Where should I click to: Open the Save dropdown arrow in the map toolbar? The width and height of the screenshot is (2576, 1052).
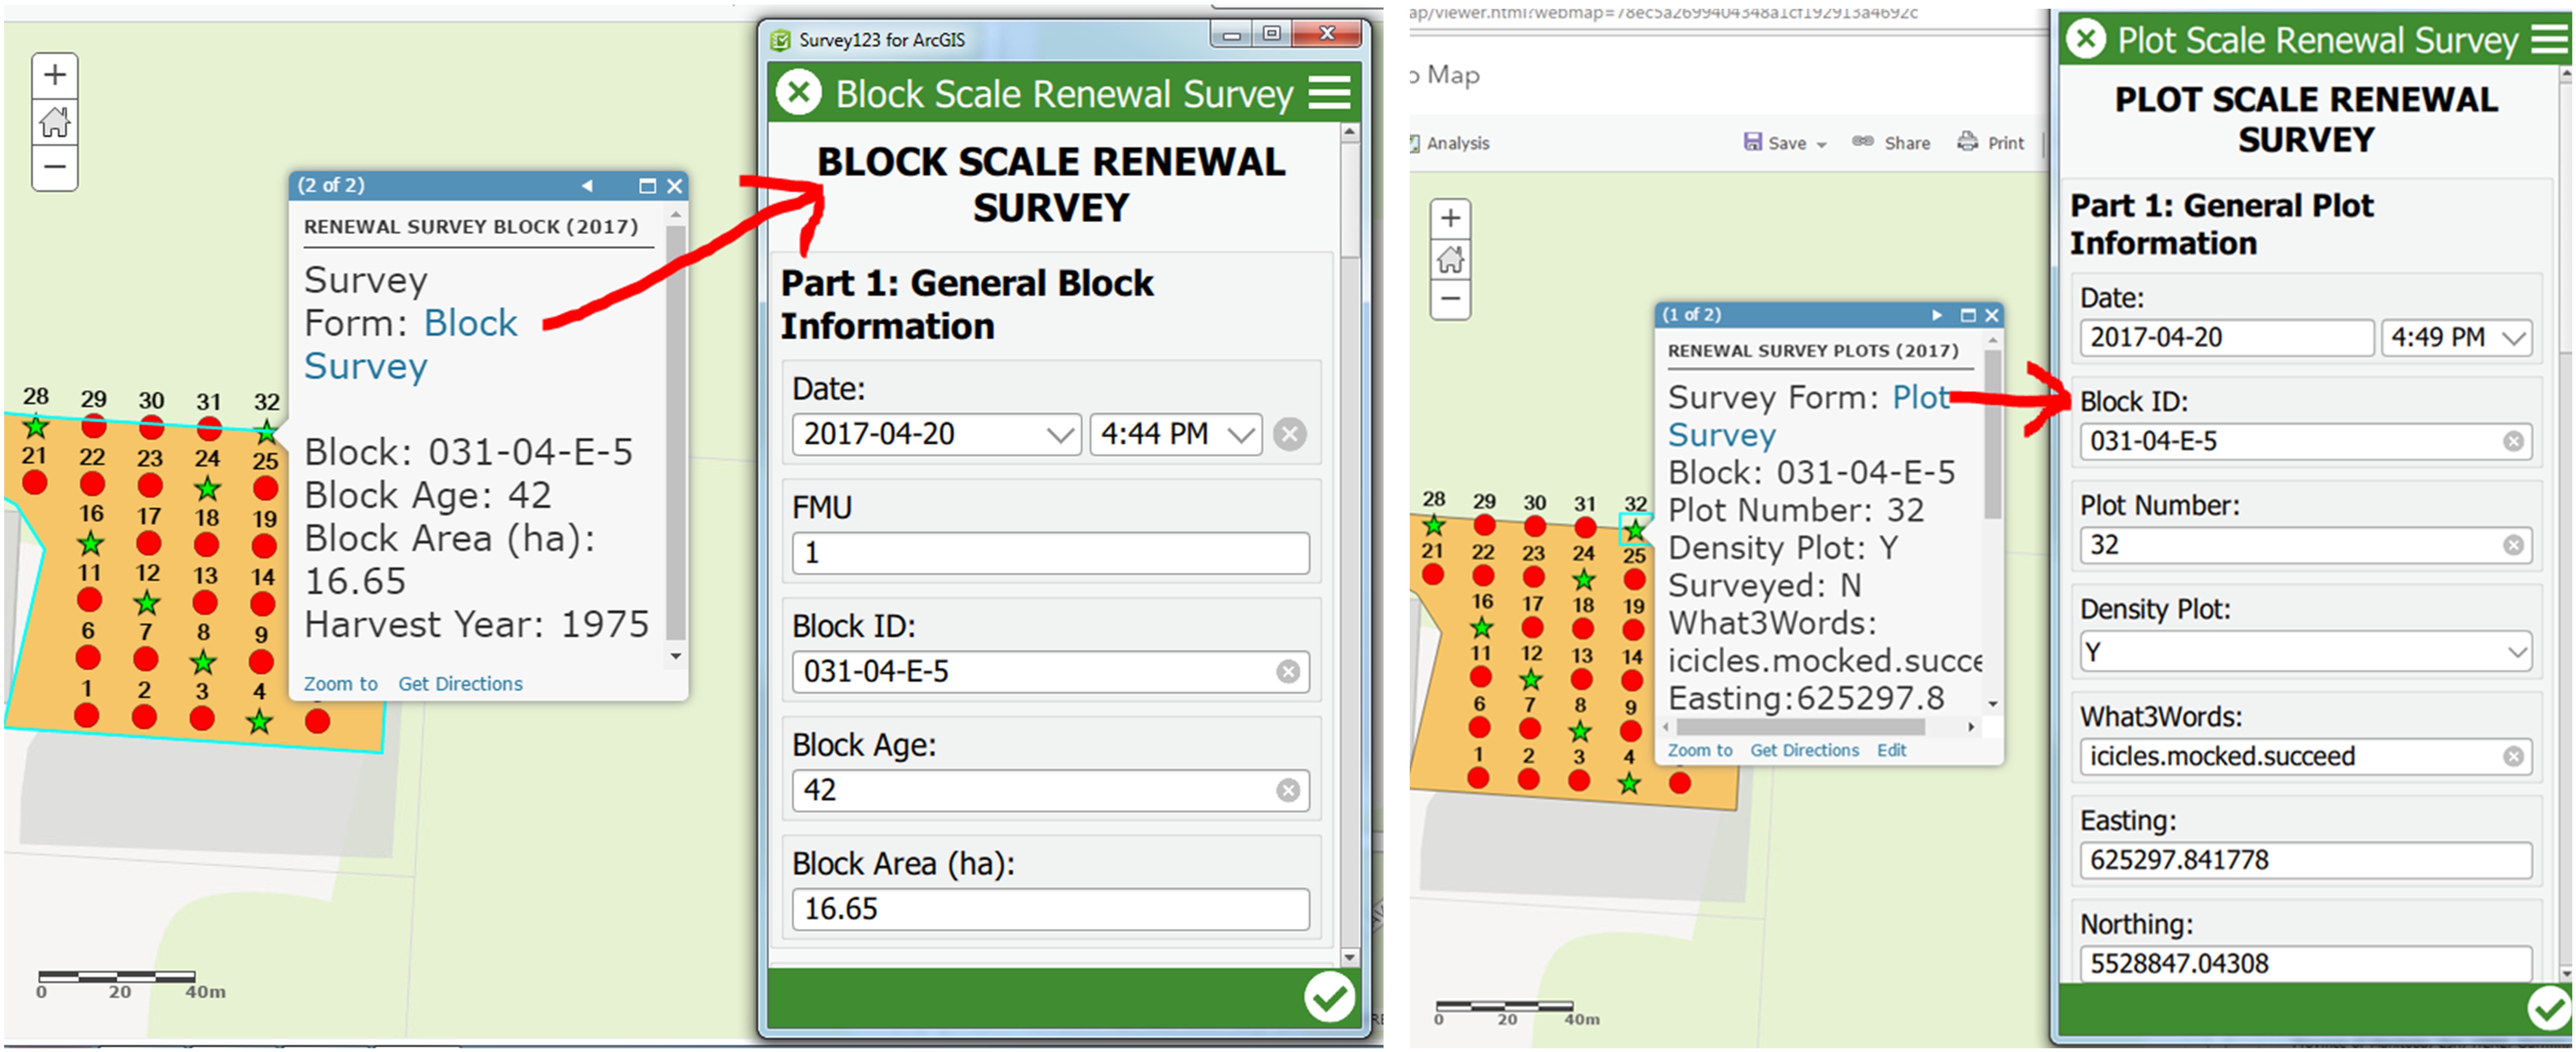(x=1821, y=145)
